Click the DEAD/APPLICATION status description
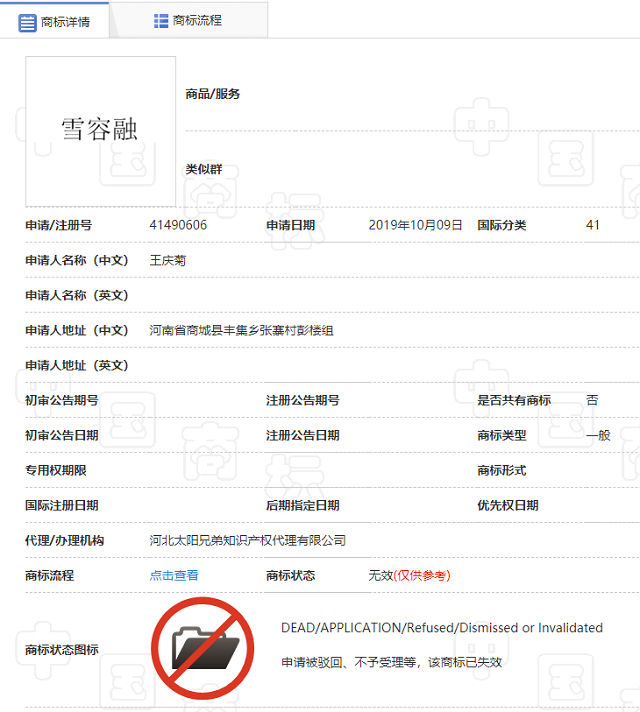Screen dimensions: 640x712 (441, 628)
